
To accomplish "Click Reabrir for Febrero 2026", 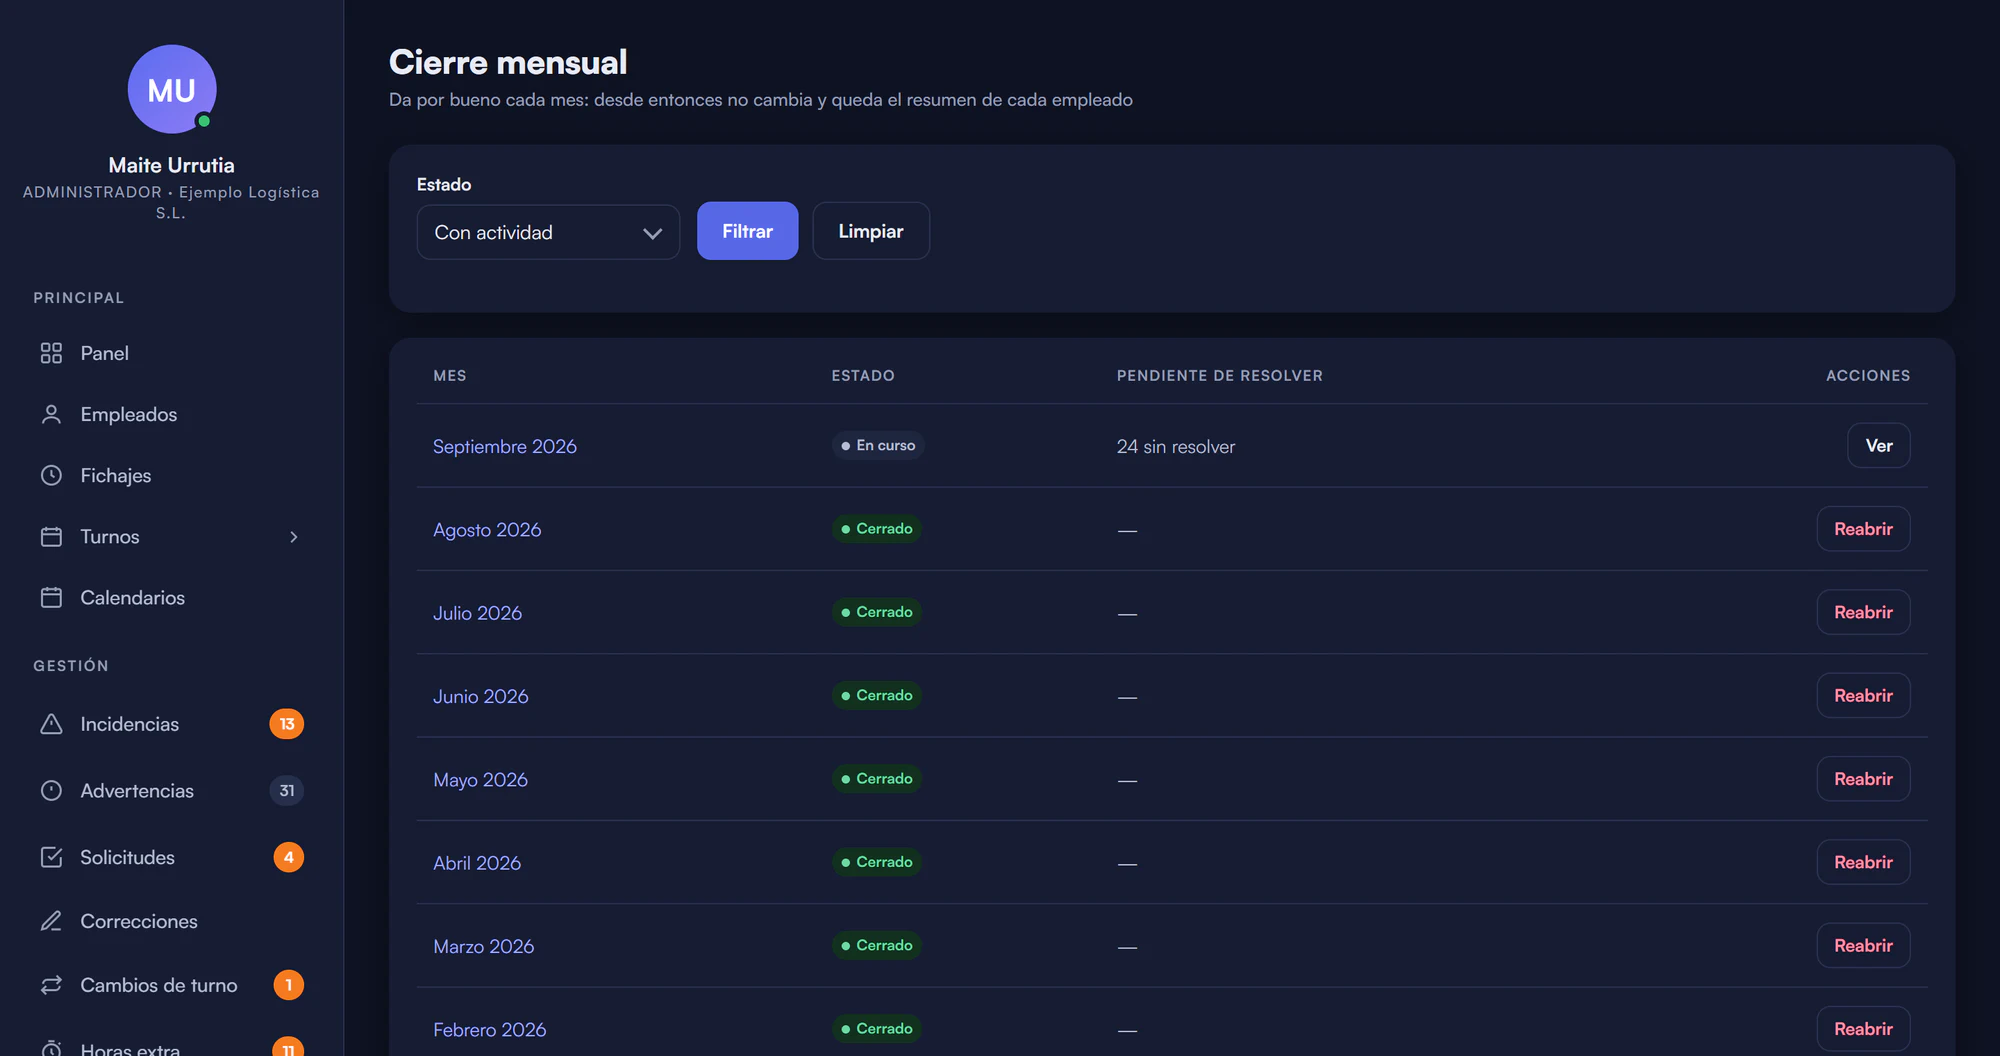I will [1863, 1029].
